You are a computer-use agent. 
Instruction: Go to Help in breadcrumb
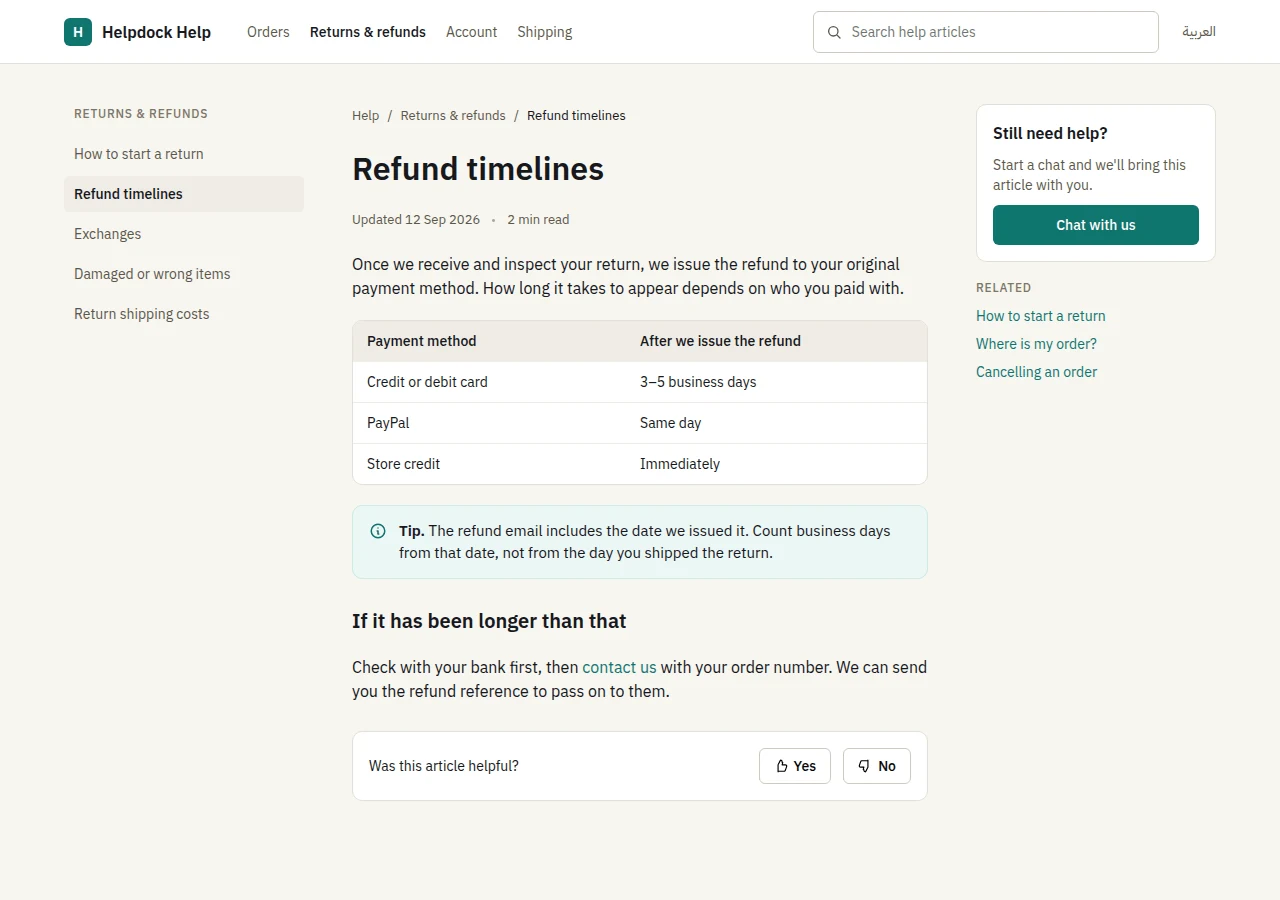[366, 116]
